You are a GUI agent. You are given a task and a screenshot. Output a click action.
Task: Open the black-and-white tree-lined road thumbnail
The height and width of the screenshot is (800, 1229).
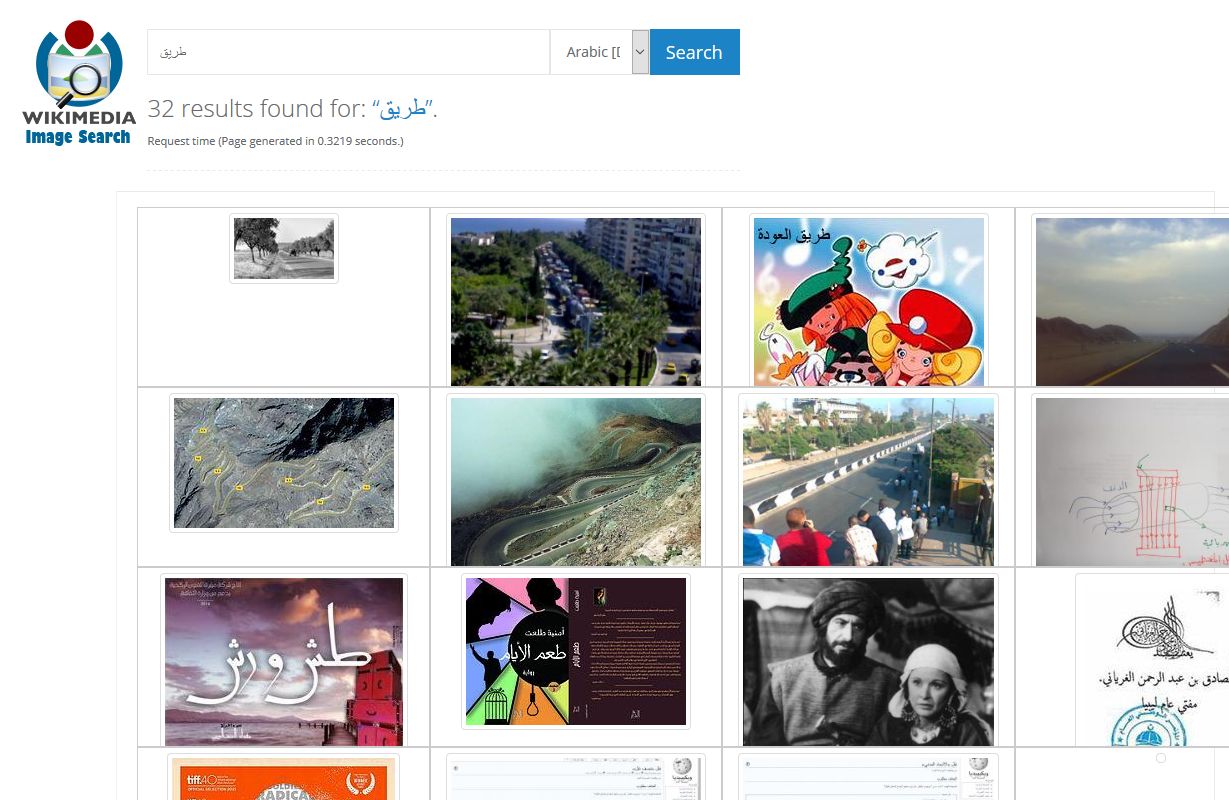[x=284, y=248]
